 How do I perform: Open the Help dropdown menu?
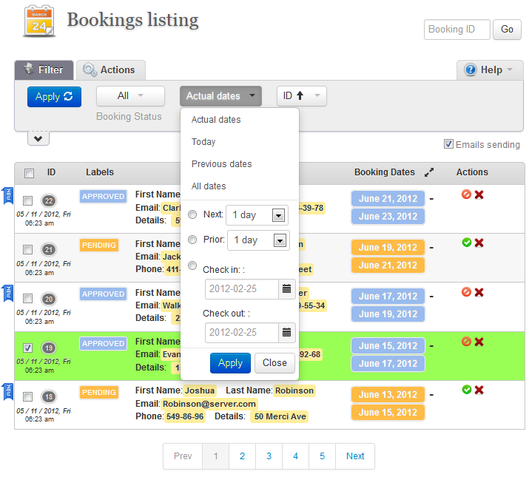tap(490, 70)
